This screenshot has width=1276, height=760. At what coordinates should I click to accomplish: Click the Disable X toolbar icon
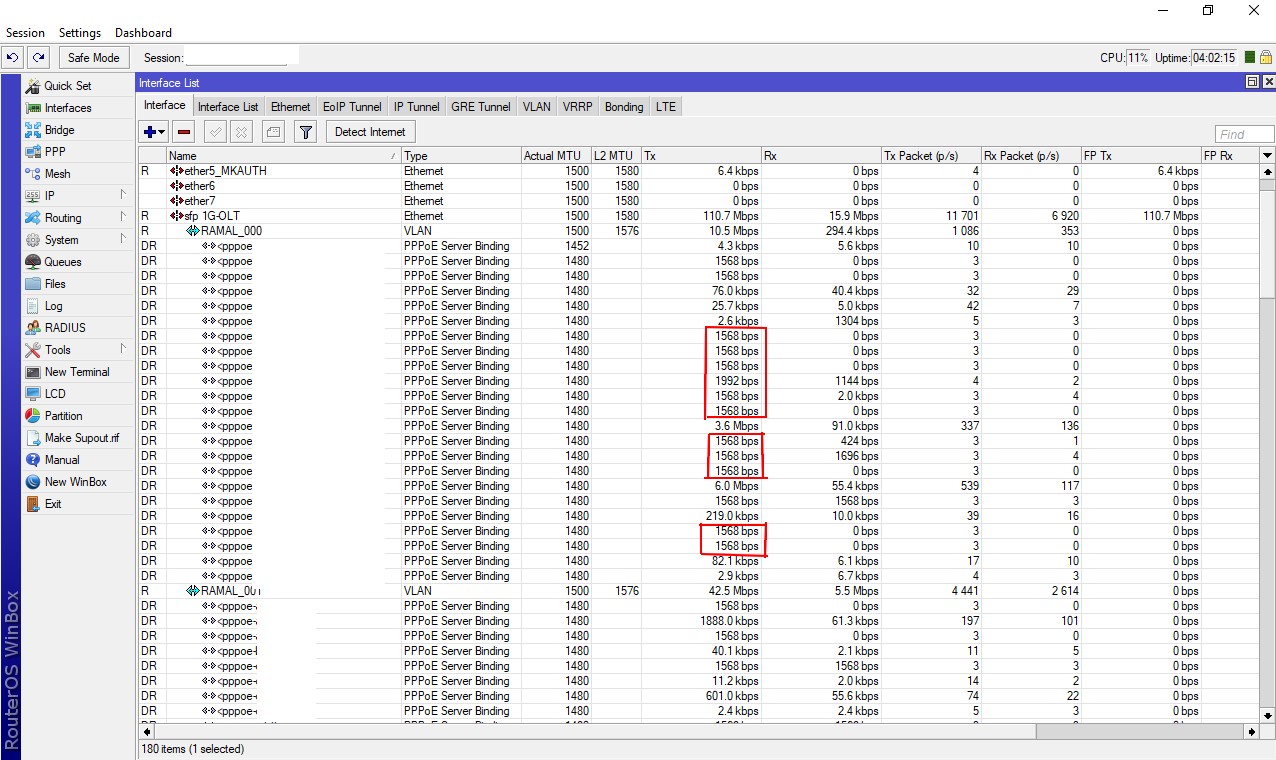[241, 132]
